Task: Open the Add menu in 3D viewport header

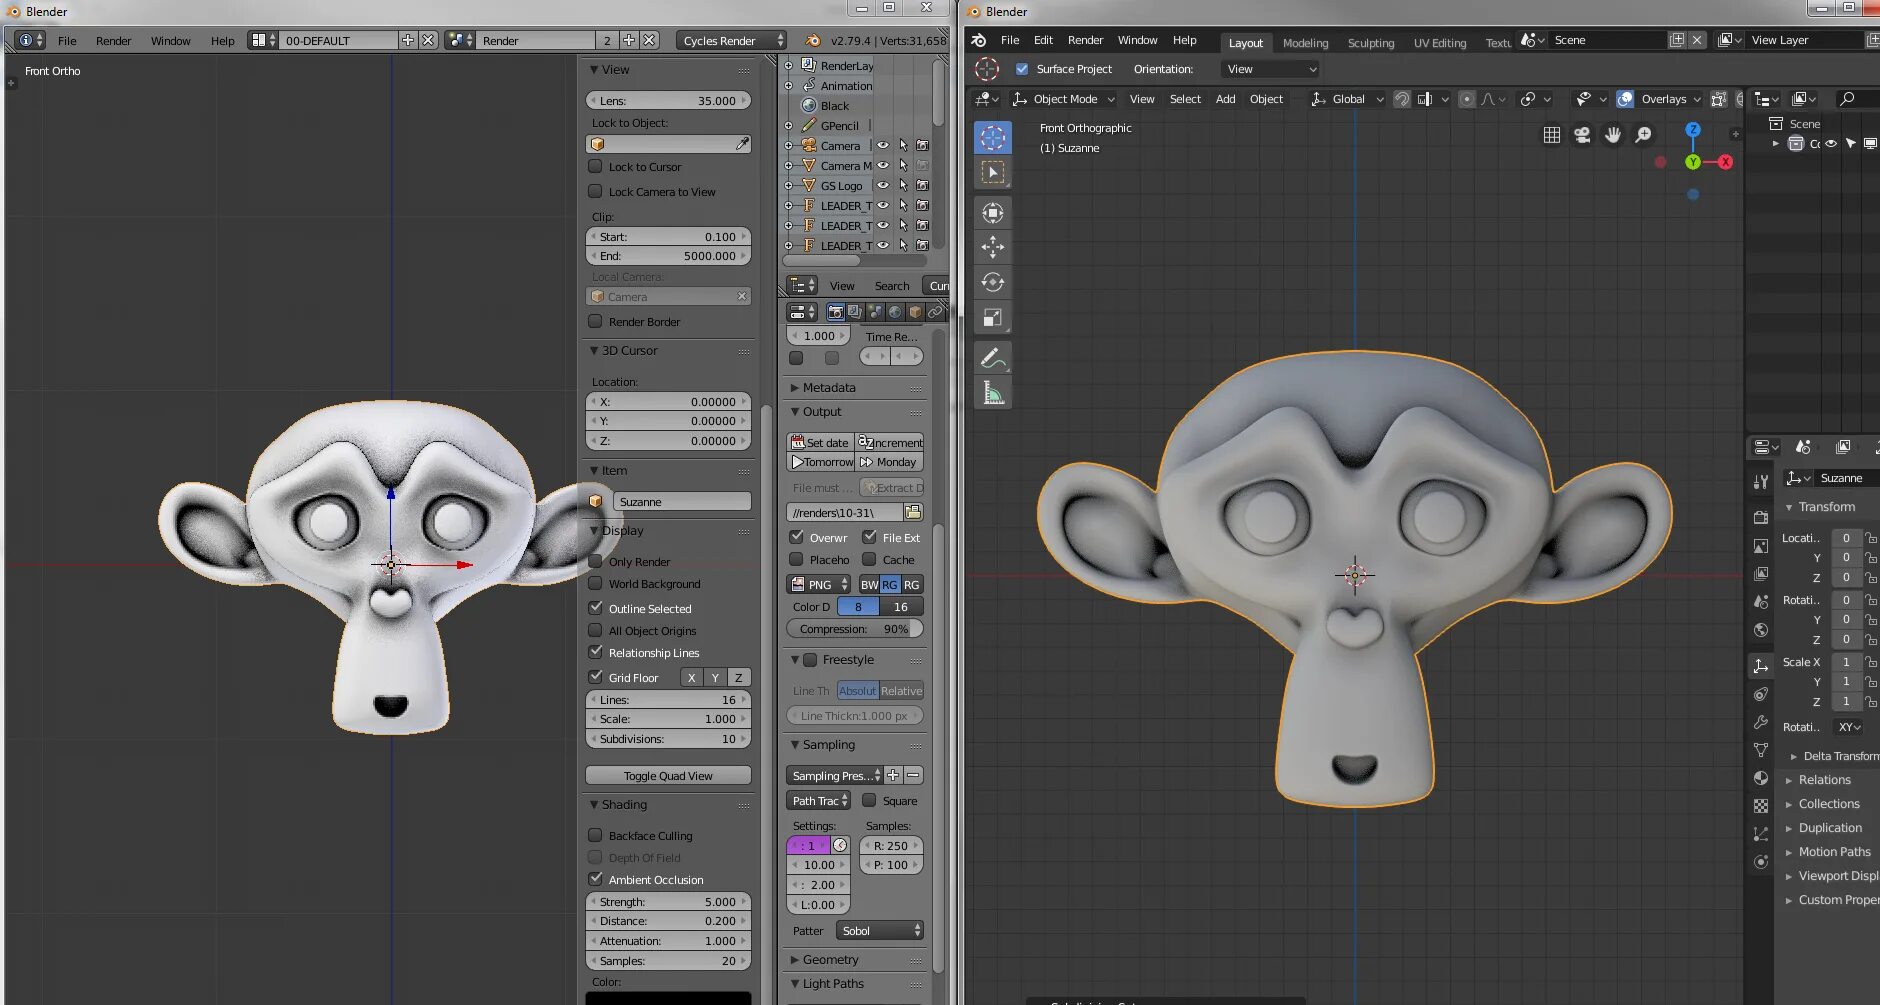Action: pos(1225,99)
